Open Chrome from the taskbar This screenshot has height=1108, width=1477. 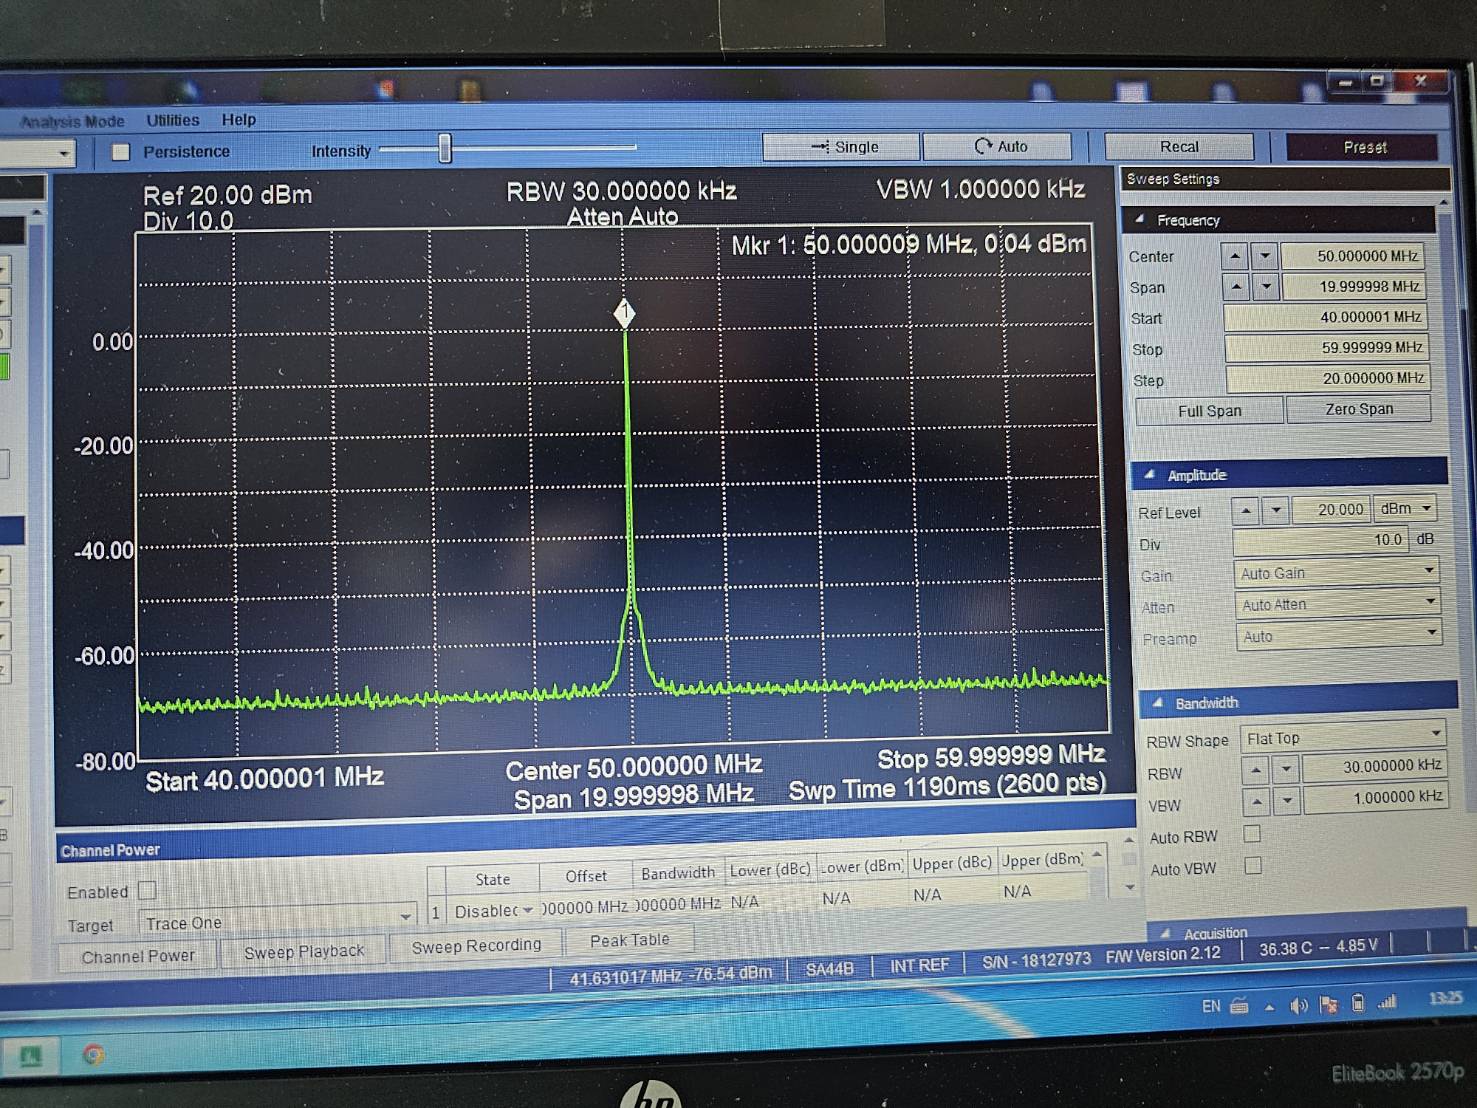coord(93,1054)
